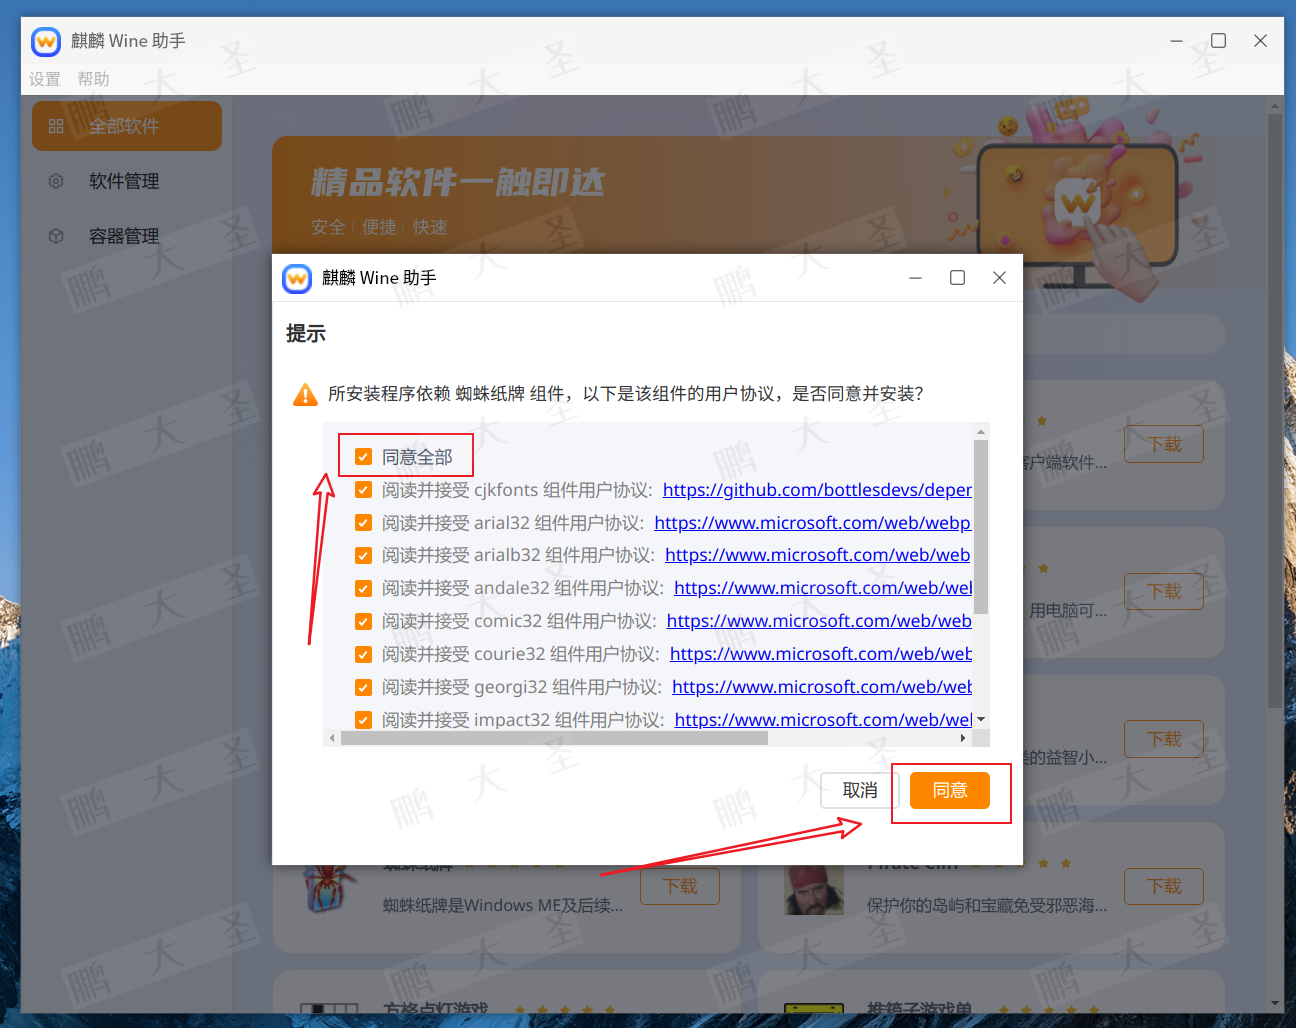Viewport: 1296px width, 1028px height.
Task: Open the georgi32 Microsoft agreement link
Action: click(x=822, y=687)
